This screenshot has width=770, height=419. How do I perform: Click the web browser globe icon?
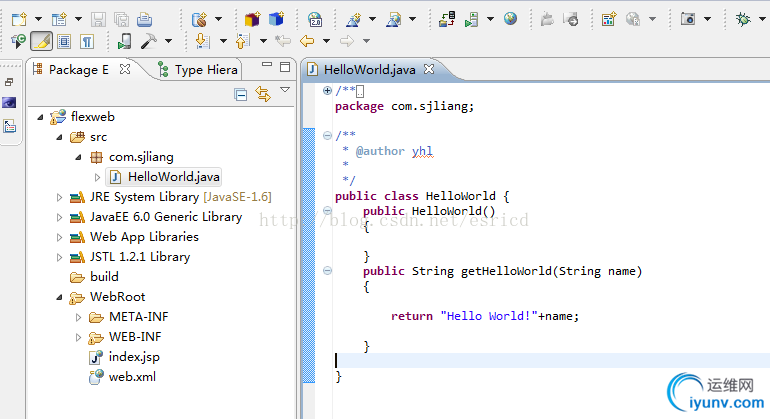click(510, 19)
